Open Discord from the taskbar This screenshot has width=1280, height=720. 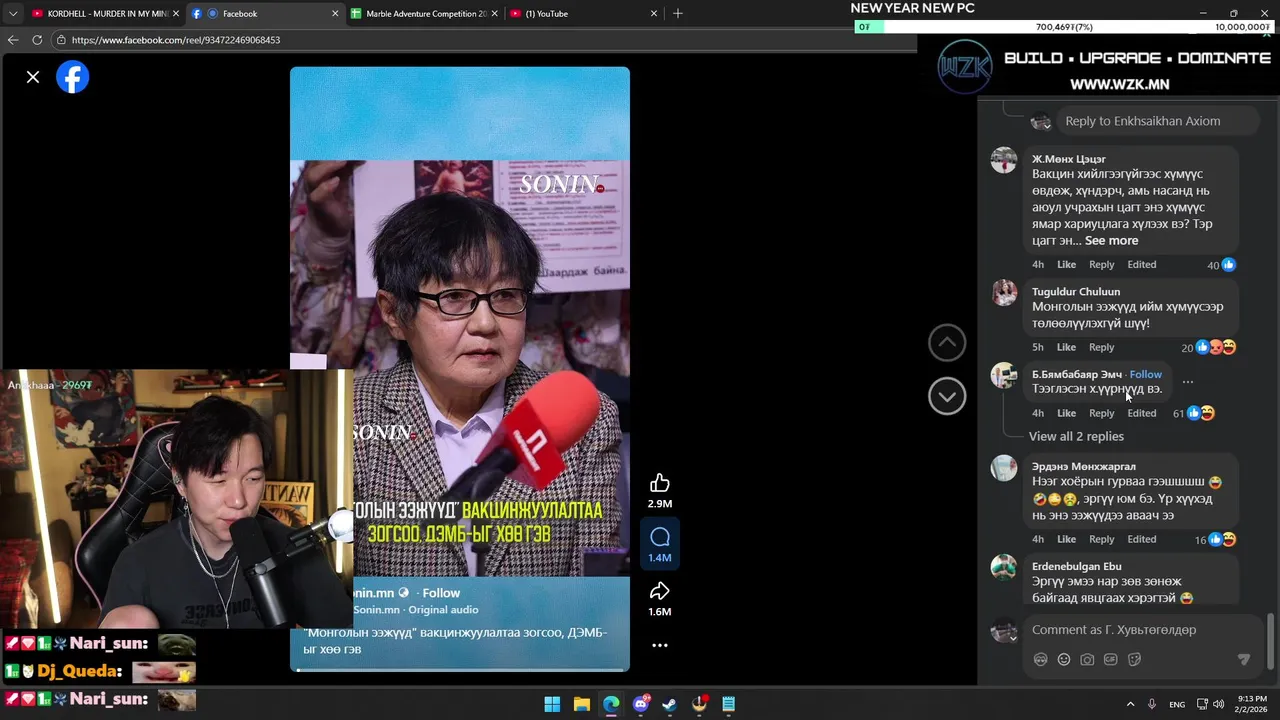click(x=641, y=704)
